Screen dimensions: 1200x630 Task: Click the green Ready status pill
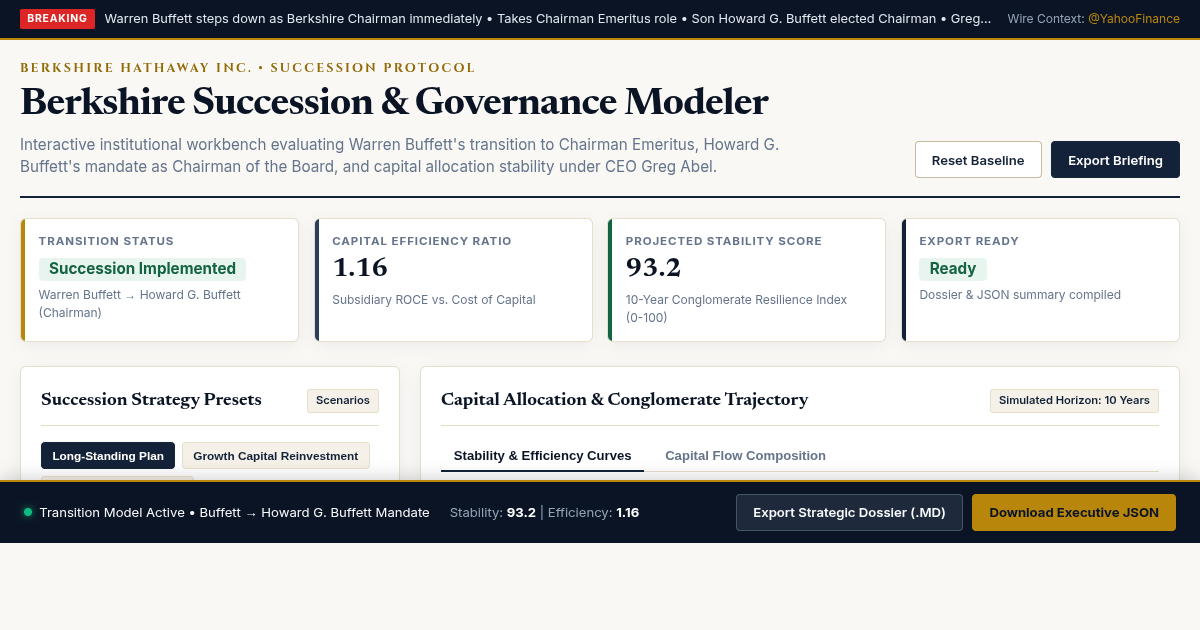pyautogui.click(x=953, y=269)
